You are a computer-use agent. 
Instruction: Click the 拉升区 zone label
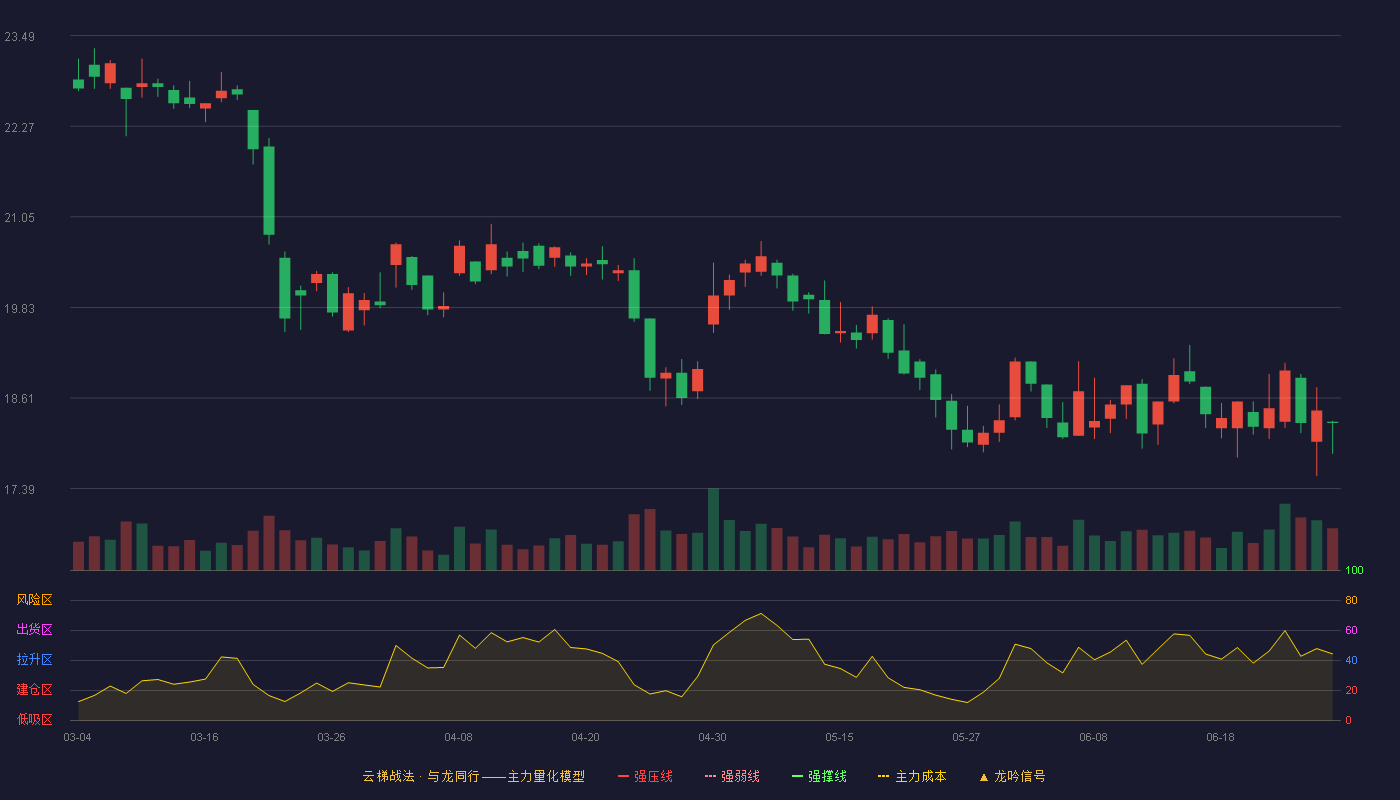[34, 660]
